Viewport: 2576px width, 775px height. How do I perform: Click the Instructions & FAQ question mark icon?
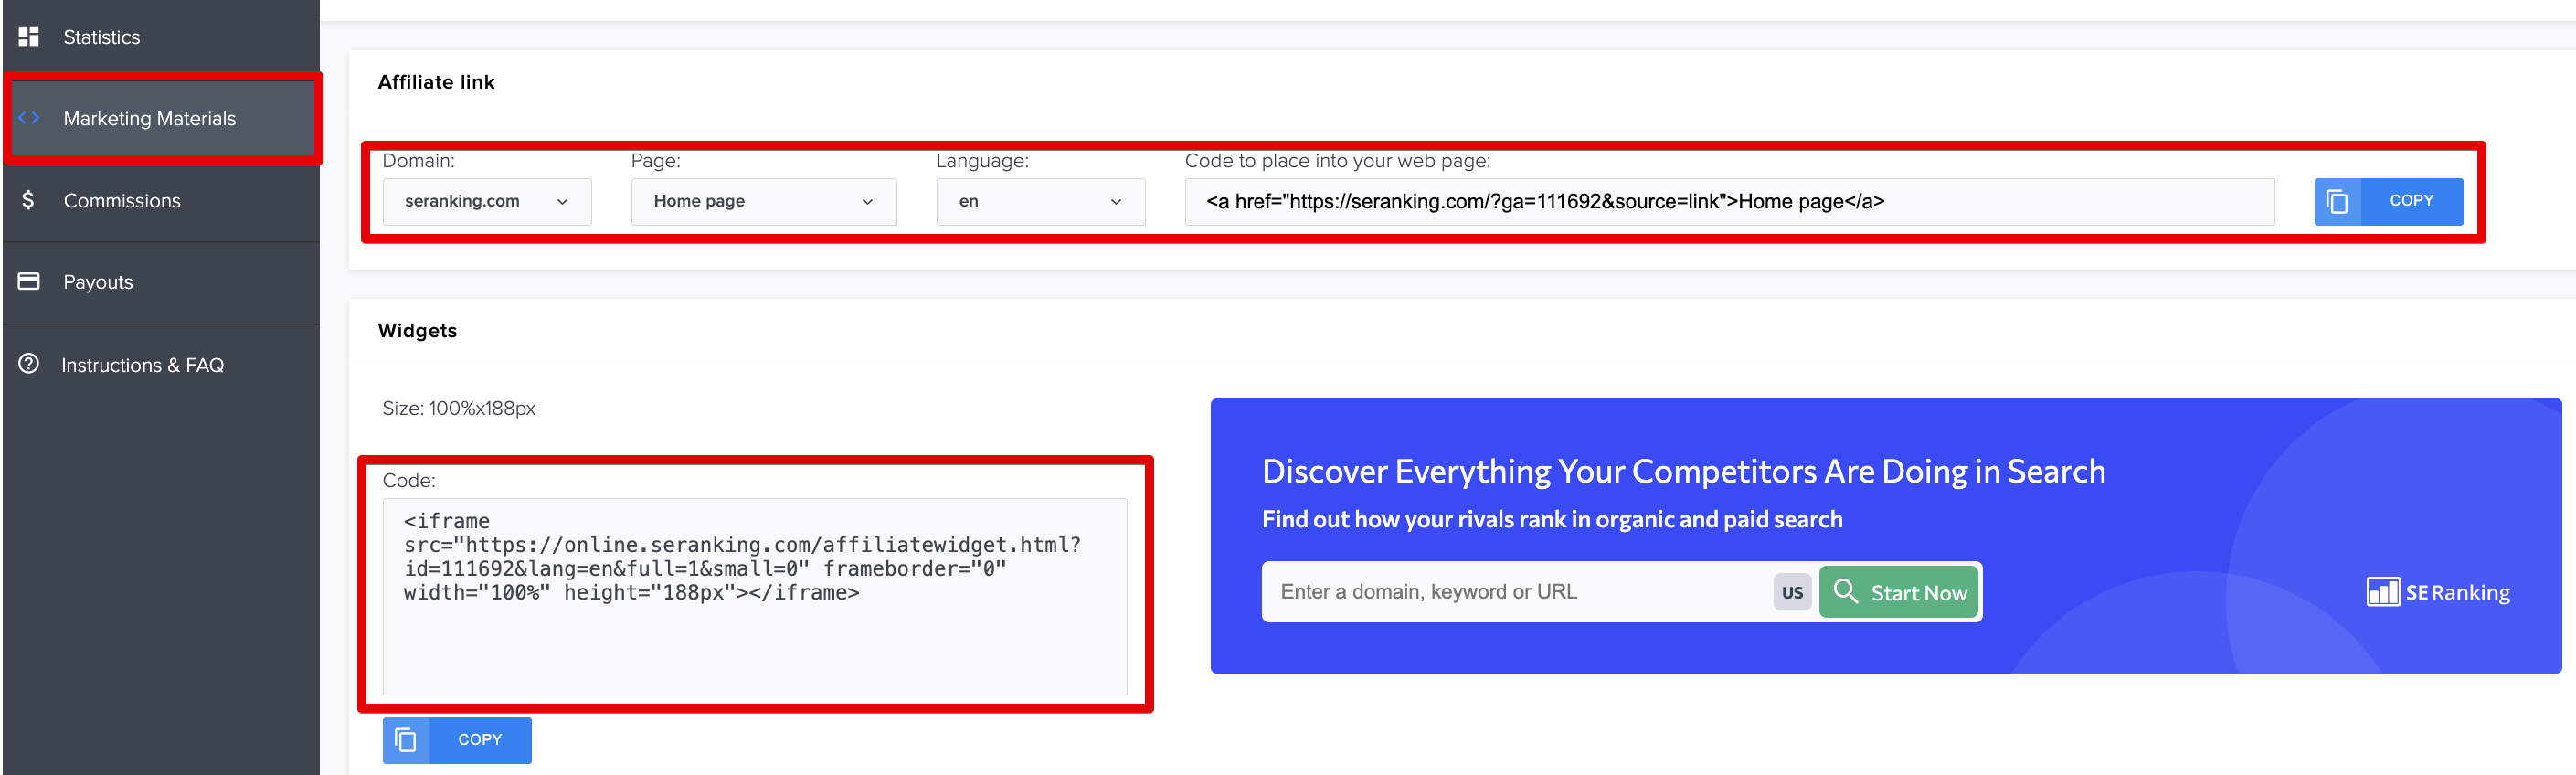(x=29, y=364)
